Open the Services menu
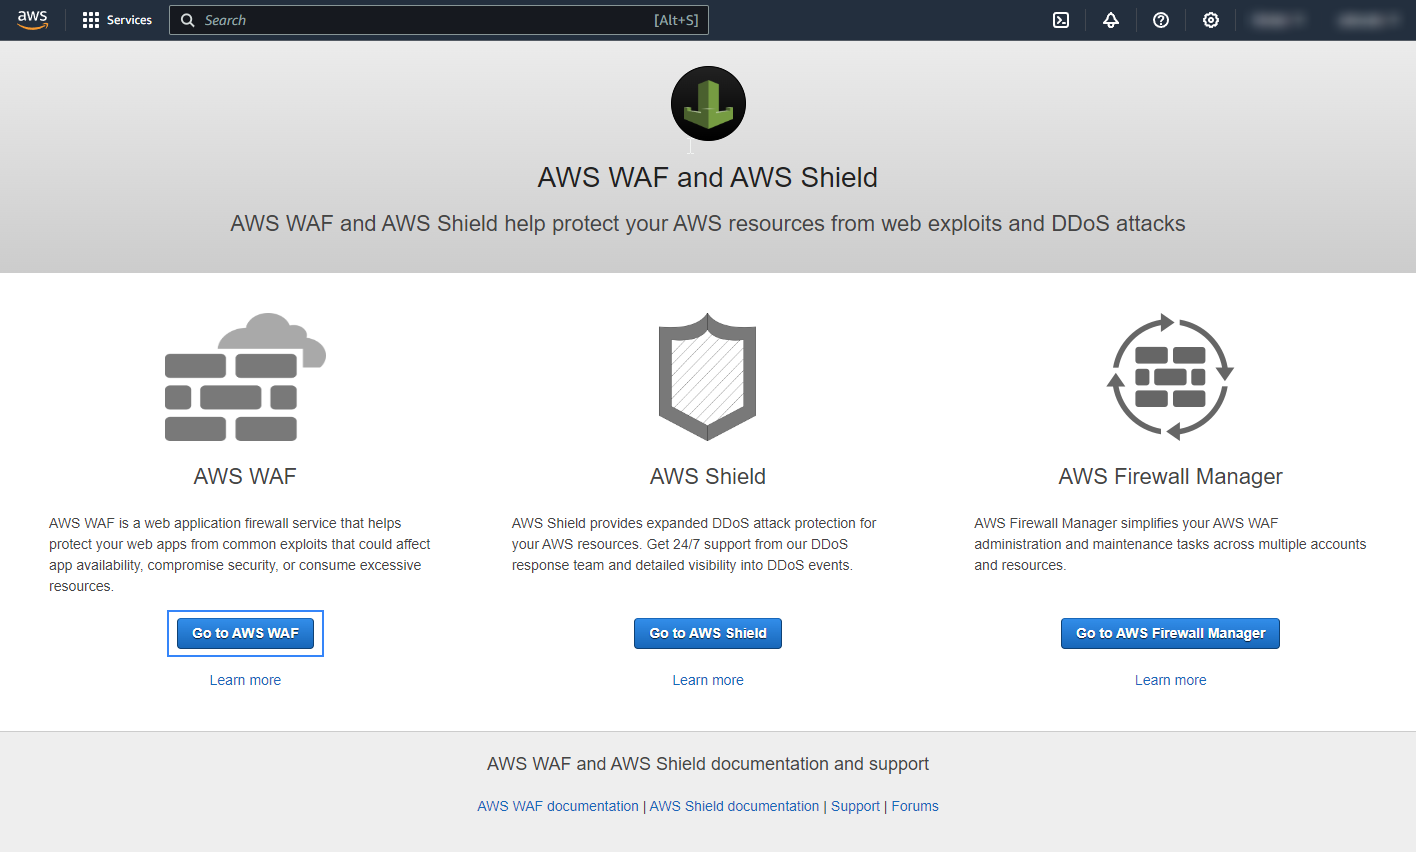The width and height of the screenshot is (1416, 852). click(x=118, y=20)
